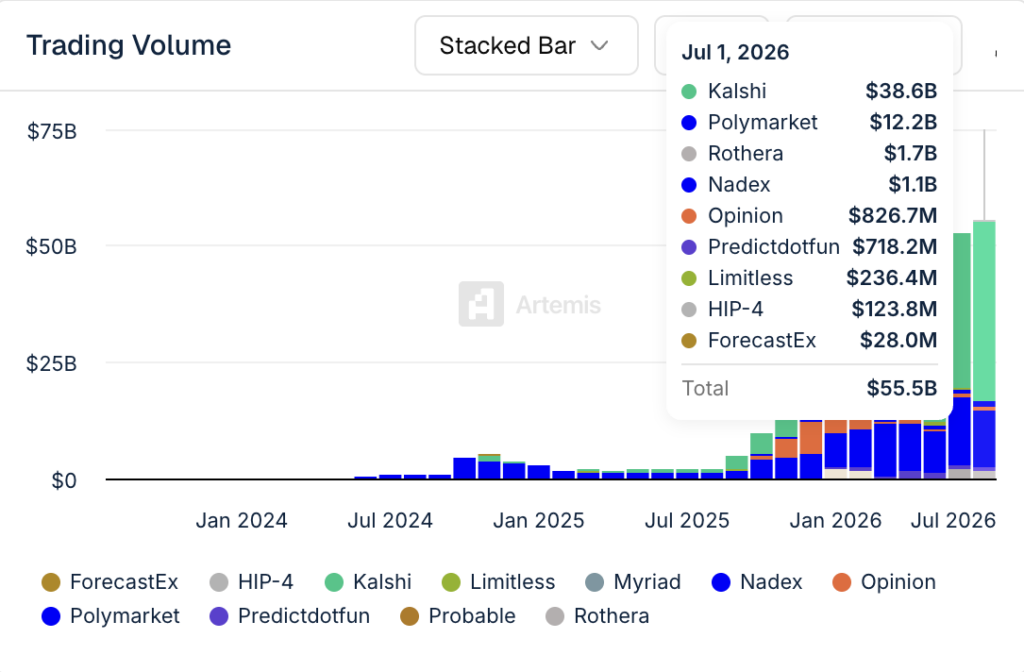Click the Jan 2026 x-axis label
This screenshot has width=1024, height=672.
click(x=835, y=520)
